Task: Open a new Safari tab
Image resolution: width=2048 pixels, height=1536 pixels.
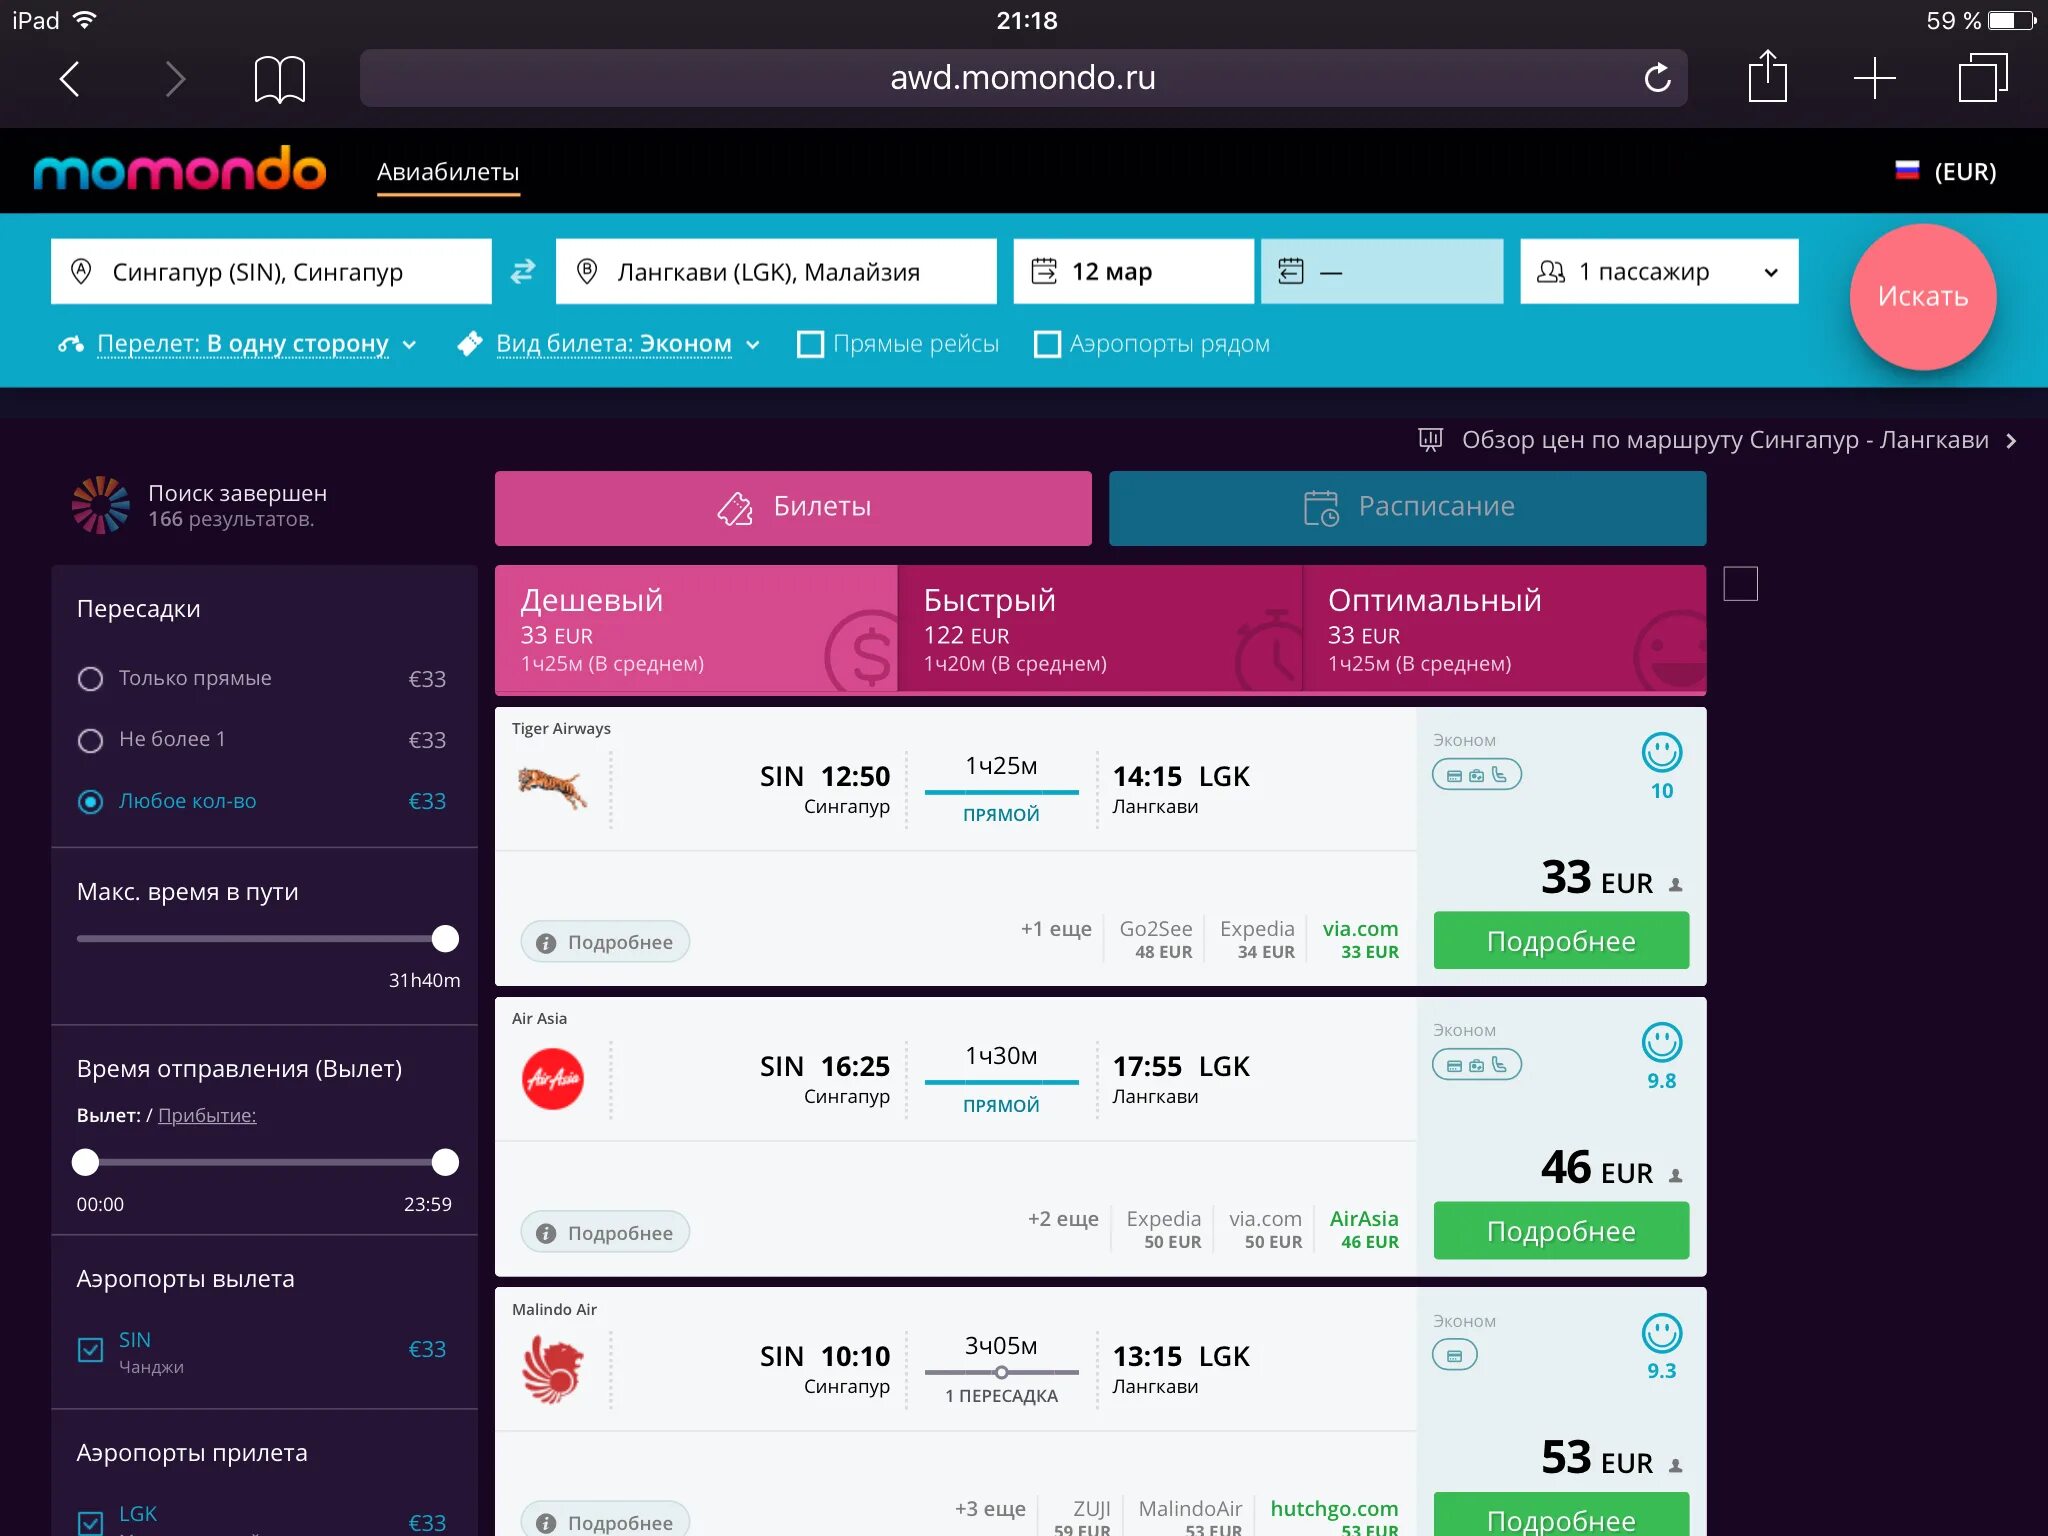Action: pyautogui.click(x=1874, y=78)
